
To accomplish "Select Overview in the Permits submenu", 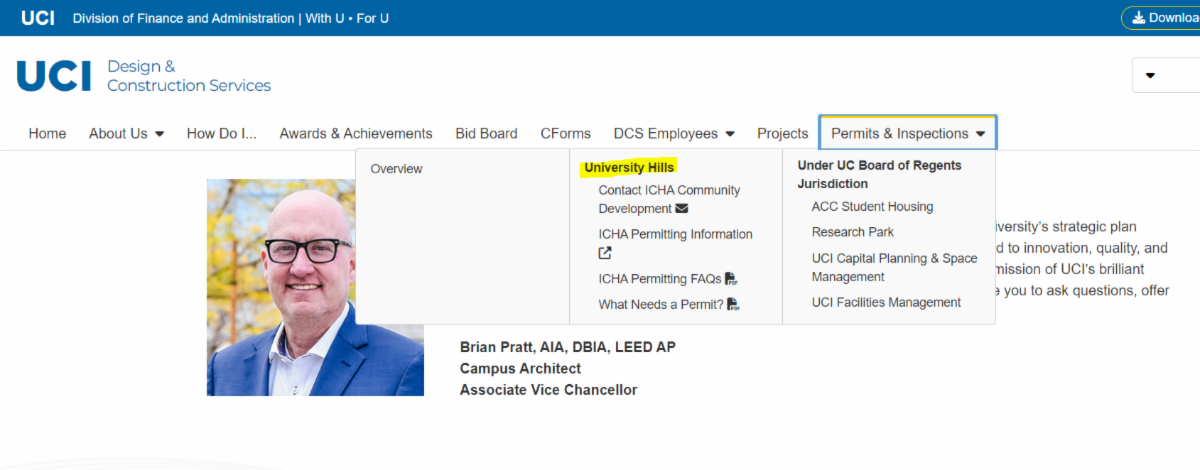I will [x=396, y=169].
